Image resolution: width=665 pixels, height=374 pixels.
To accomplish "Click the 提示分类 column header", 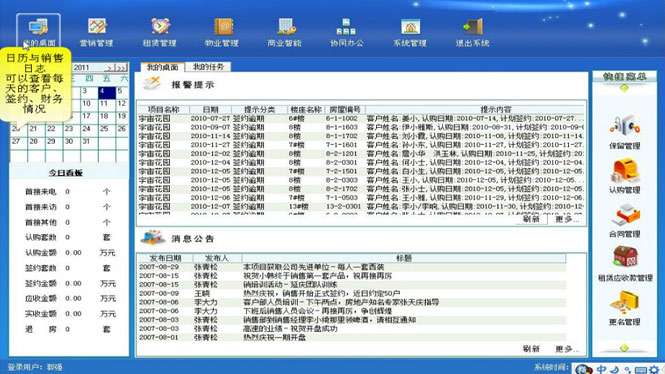I will tap(260, 109).
